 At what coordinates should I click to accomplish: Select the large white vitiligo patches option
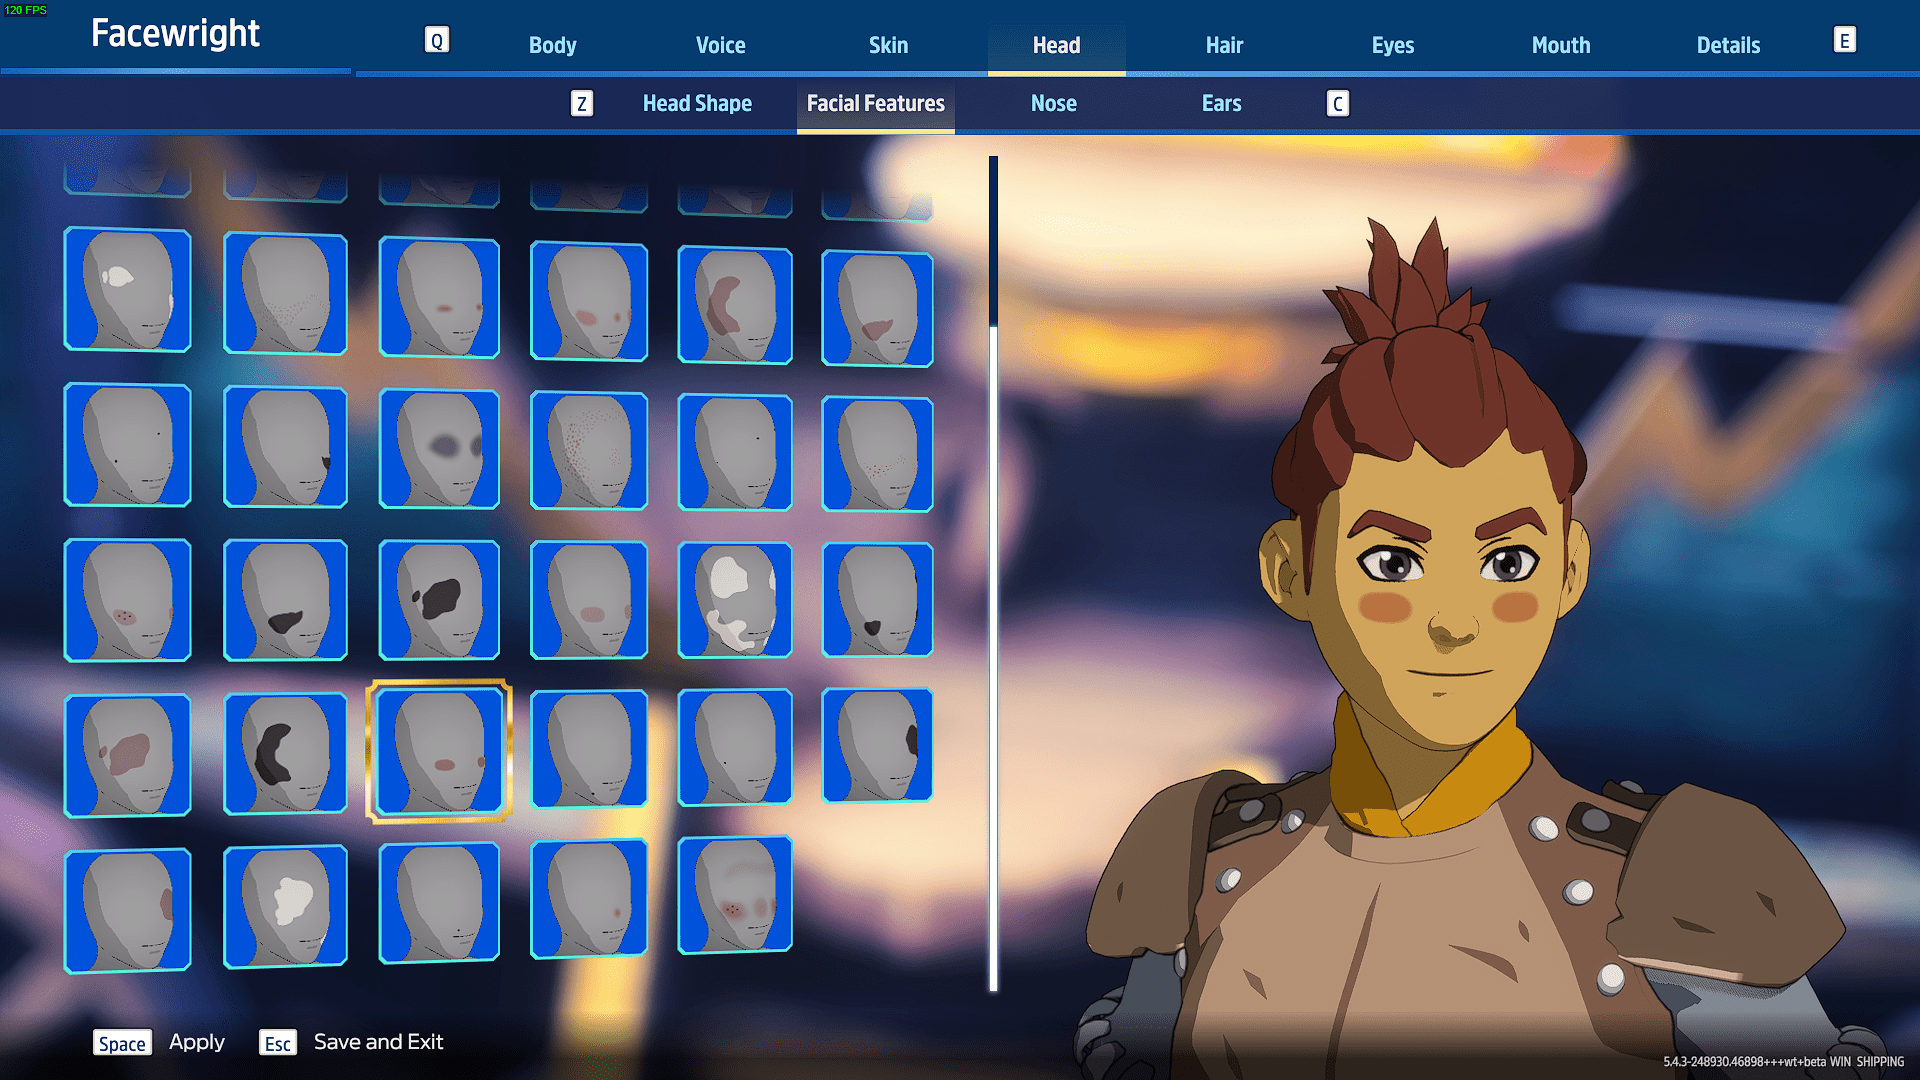(735, 600)
